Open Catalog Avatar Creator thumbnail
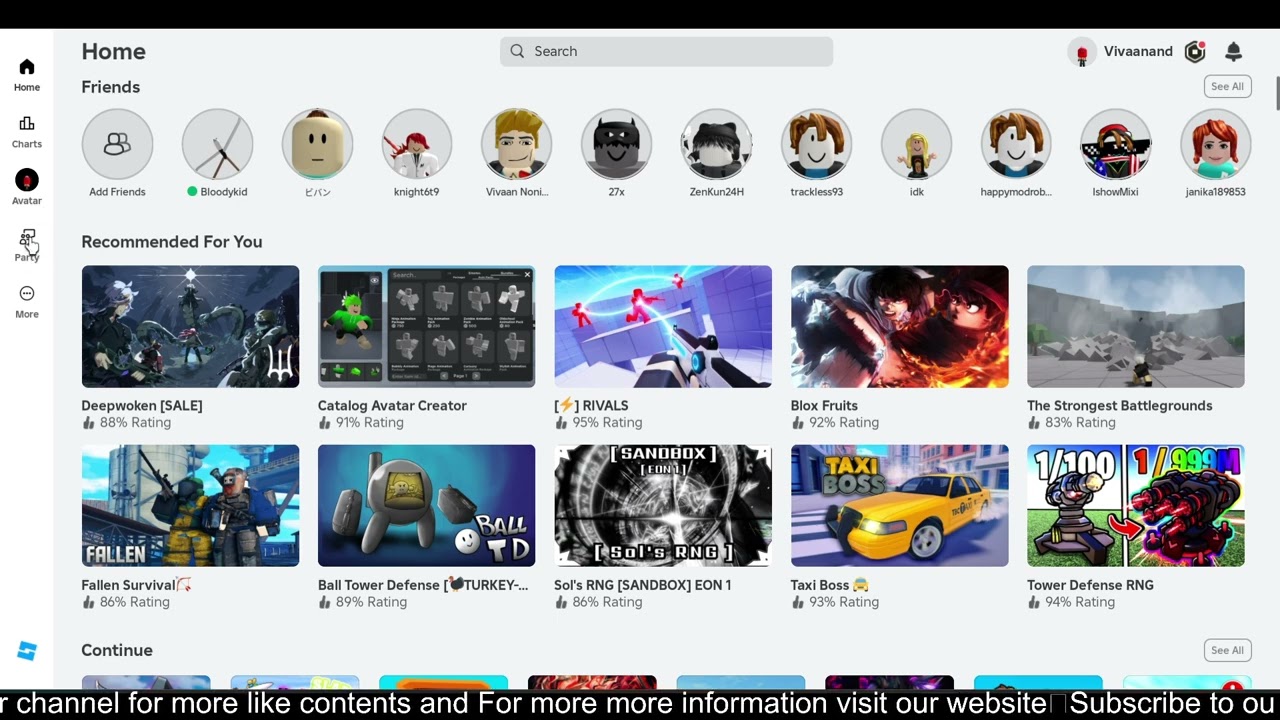The height and width of the screenshot is (720, 1280). point(426,326)
